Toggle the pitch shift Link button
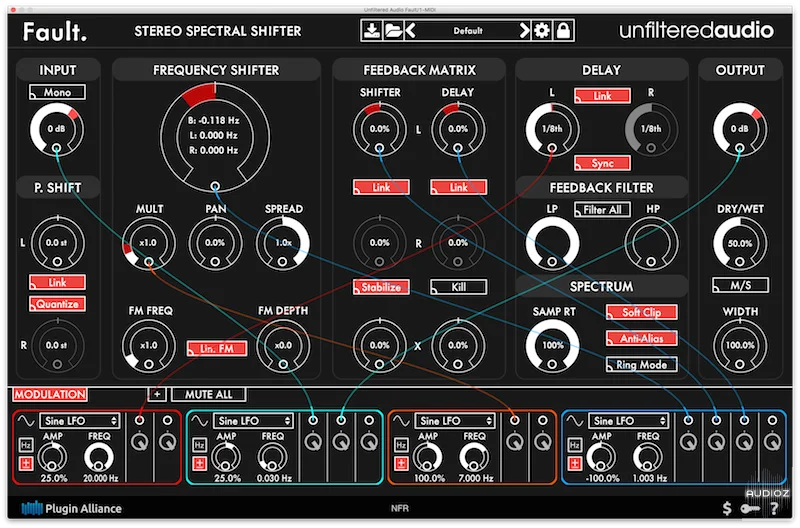 click(57, 282)
